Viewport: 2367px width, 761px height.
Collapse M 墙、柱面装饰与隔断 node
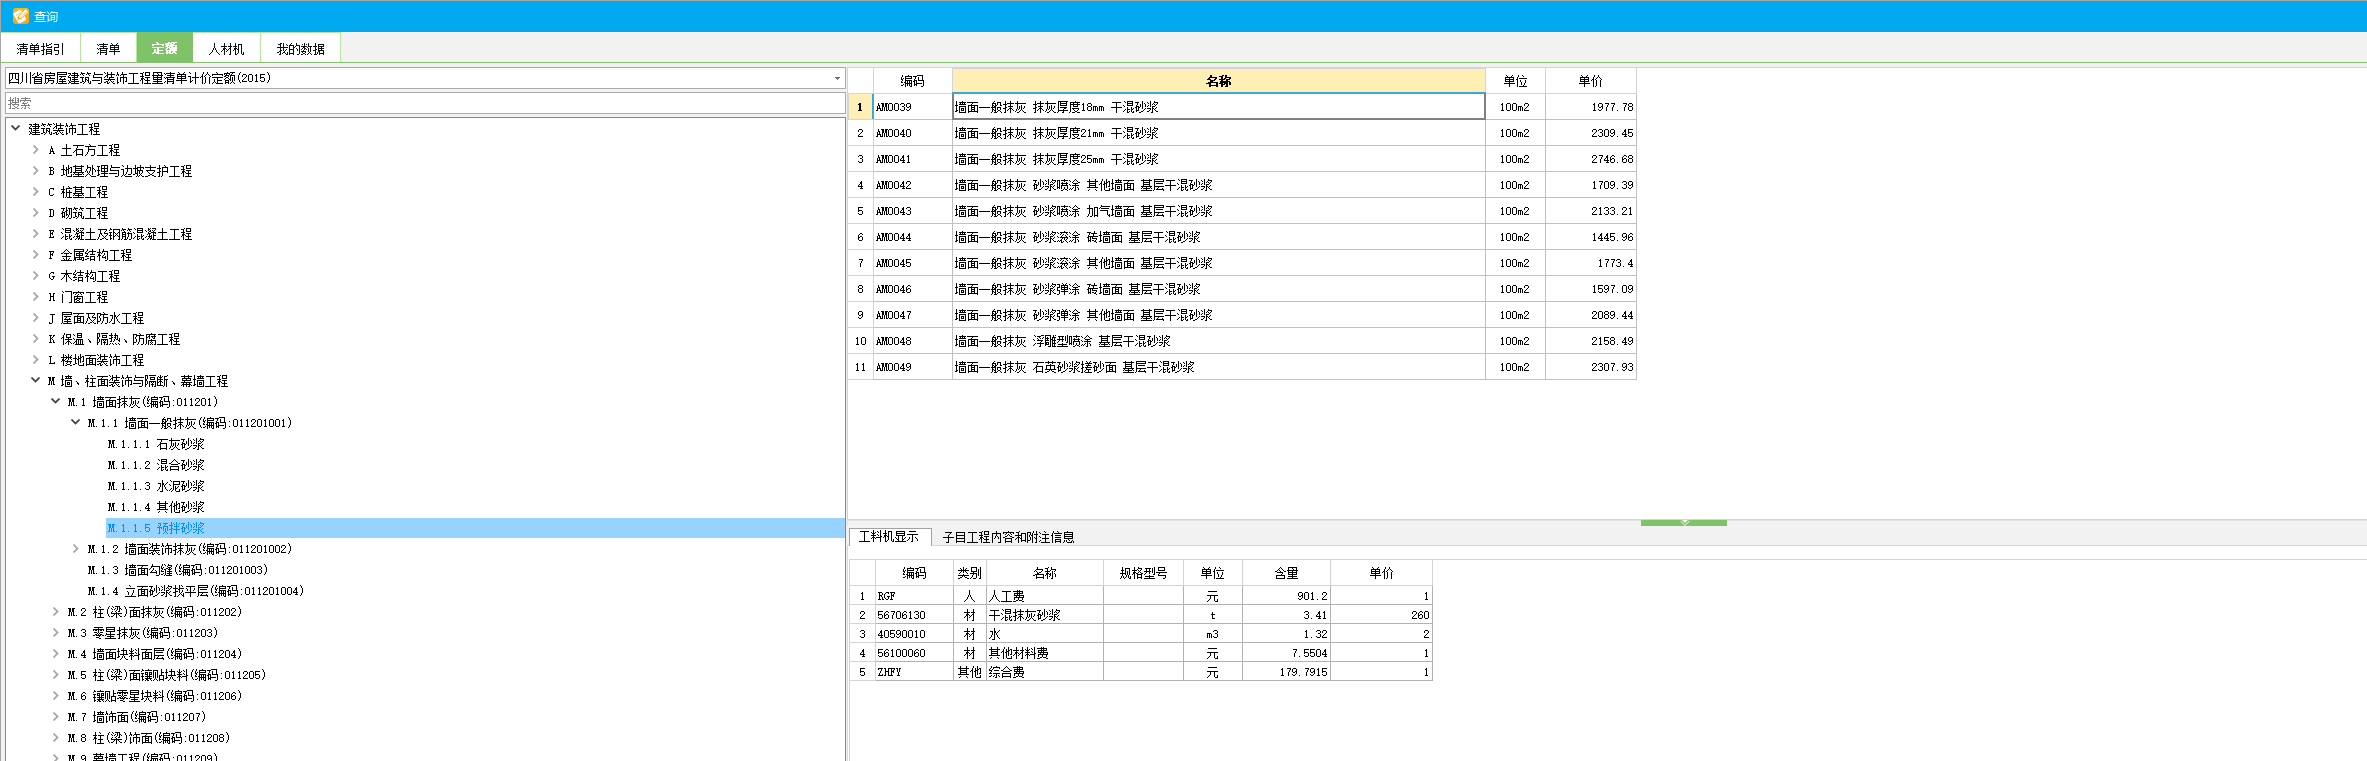(36, 381)
